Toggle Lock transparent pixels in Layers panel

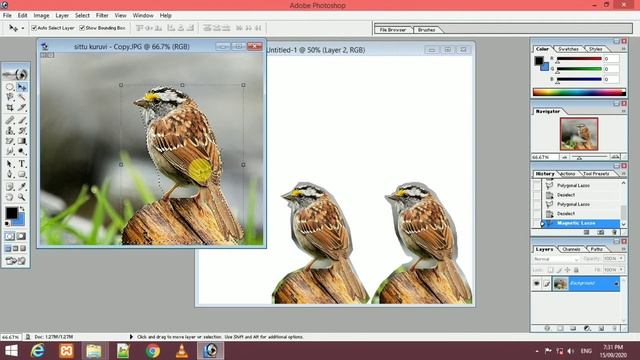[x=551, y=270]
